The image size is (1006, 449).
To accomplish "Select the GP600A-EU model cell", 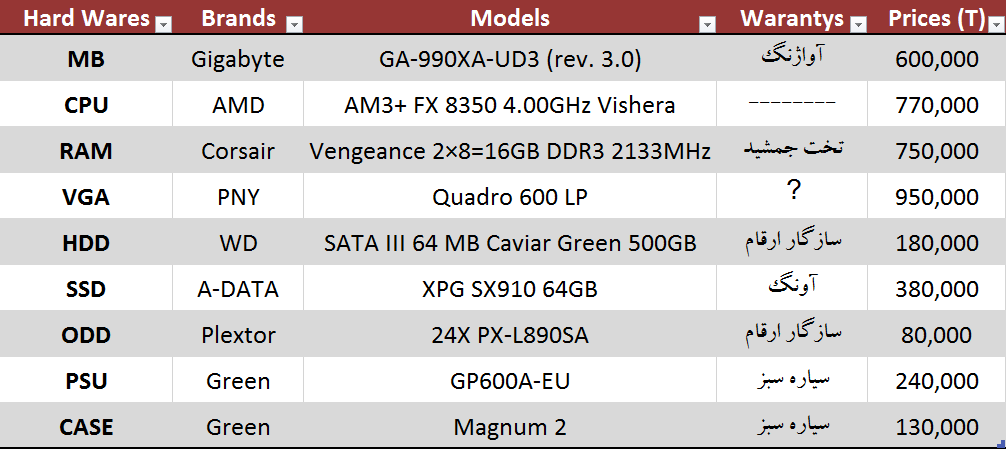I will 510,381.
